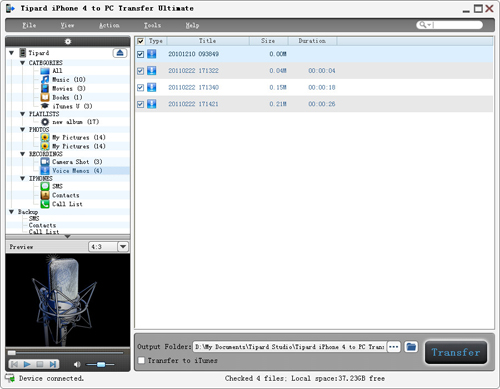
Task: Uncheck the 20101210 093849 file checkbox
Action: [x=141, y=54]
